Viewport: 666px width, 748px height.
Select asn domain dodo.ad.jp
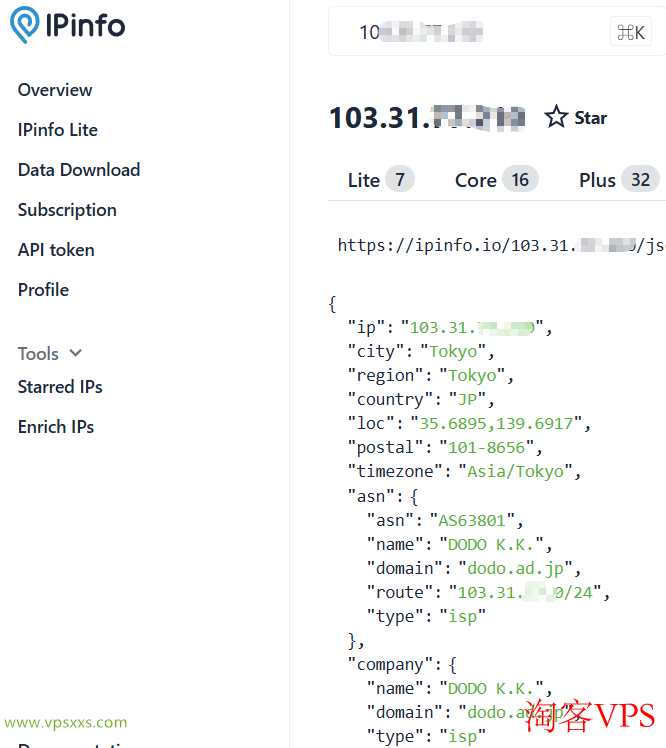click(x=515, y=569)
